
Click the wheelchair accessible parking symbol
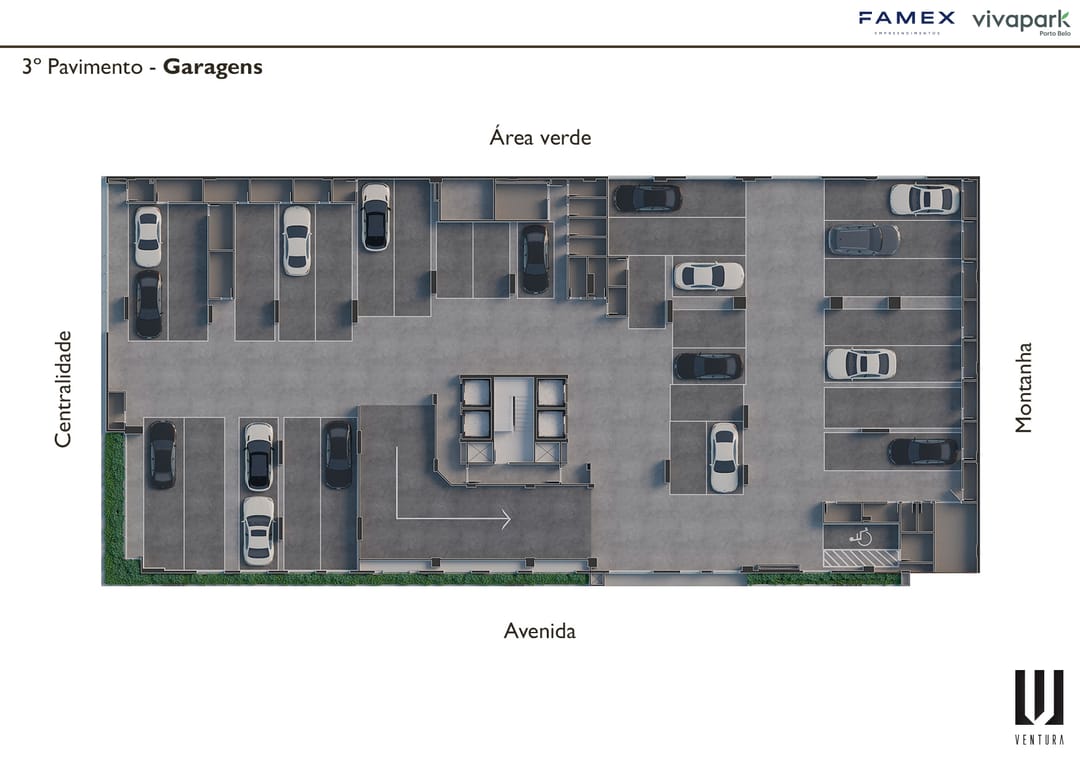(x=860, y=536)
